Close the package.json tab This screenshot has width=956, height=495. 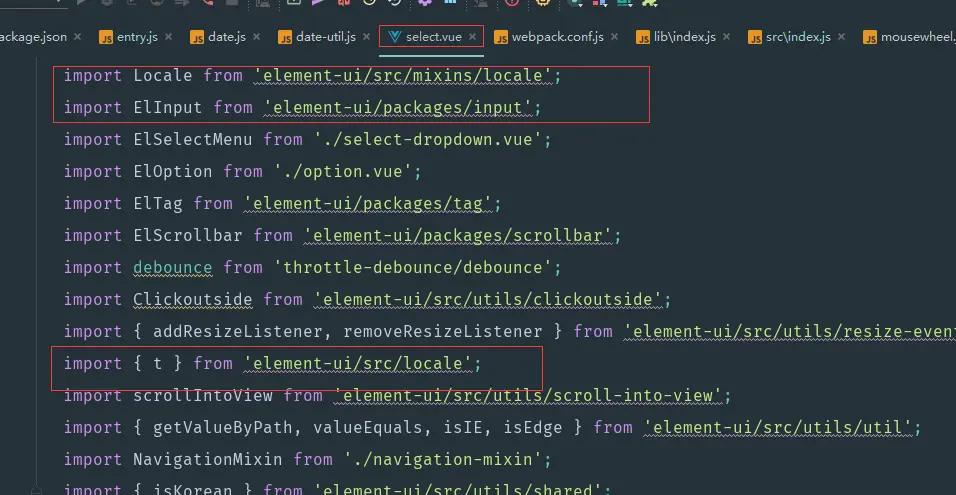(77, 37)
